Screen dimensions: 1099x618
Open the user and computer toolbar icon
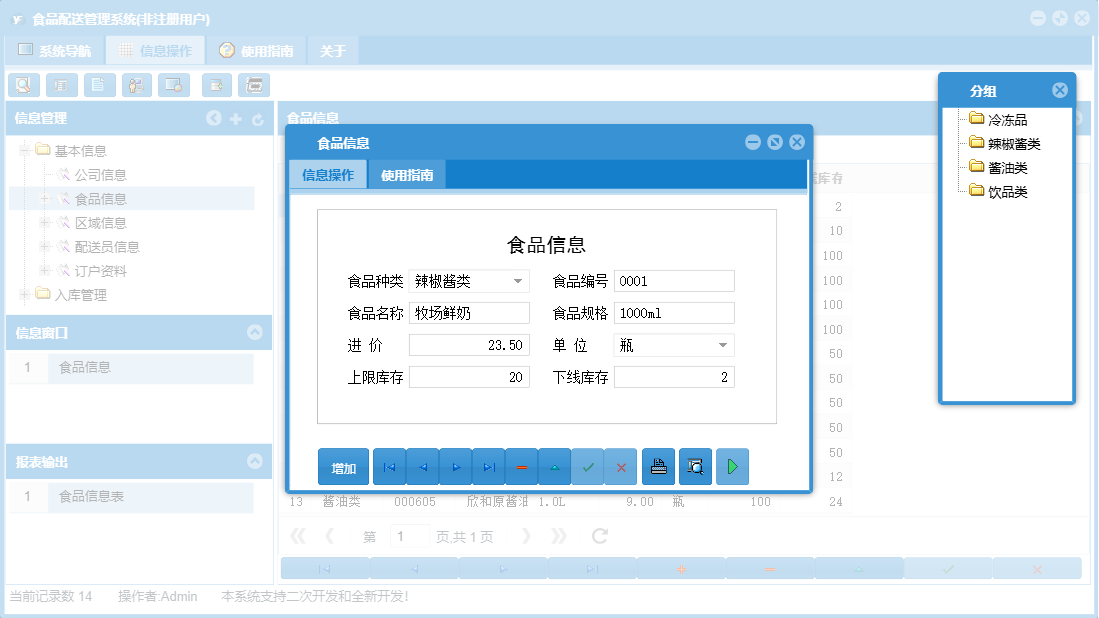click(137, 85)
